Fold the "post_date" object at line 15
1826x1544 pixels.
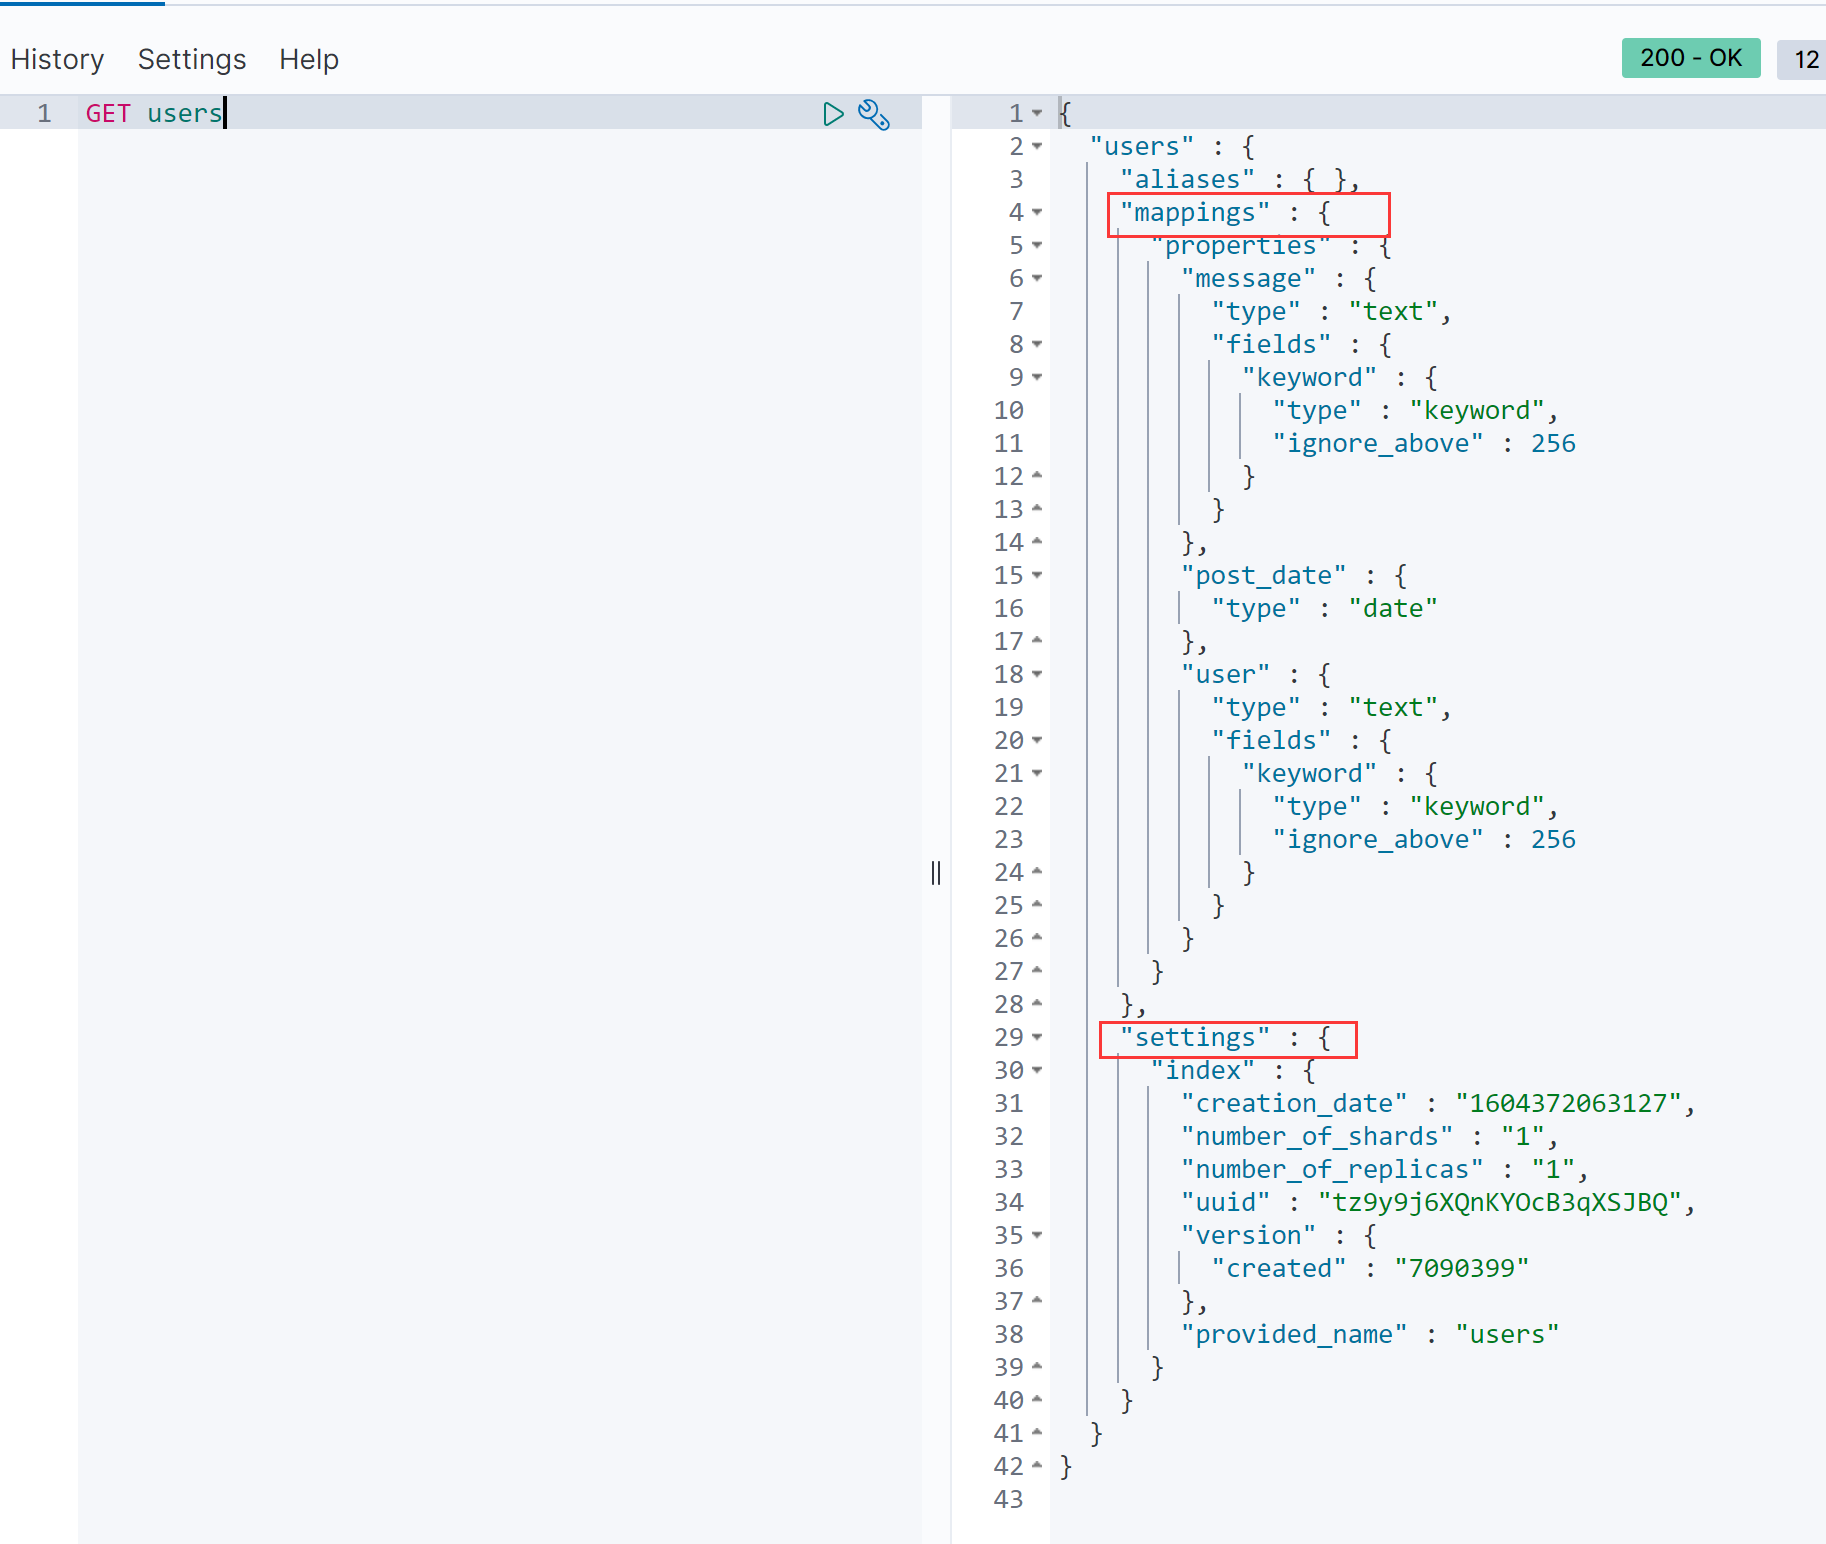coord(1037,575)
